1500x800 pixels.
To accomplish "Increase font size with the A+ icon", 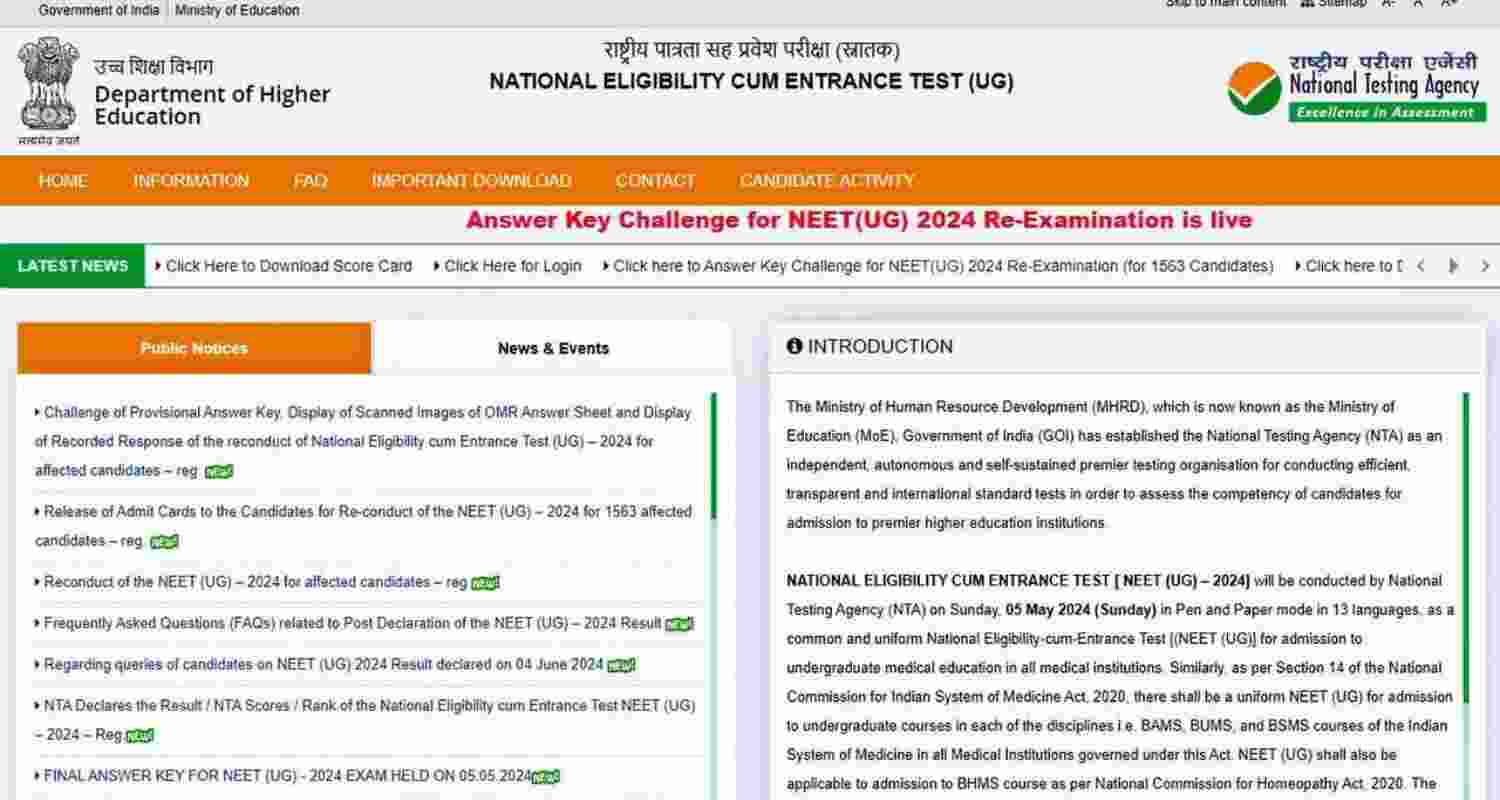I will (x=1448, y=4).
